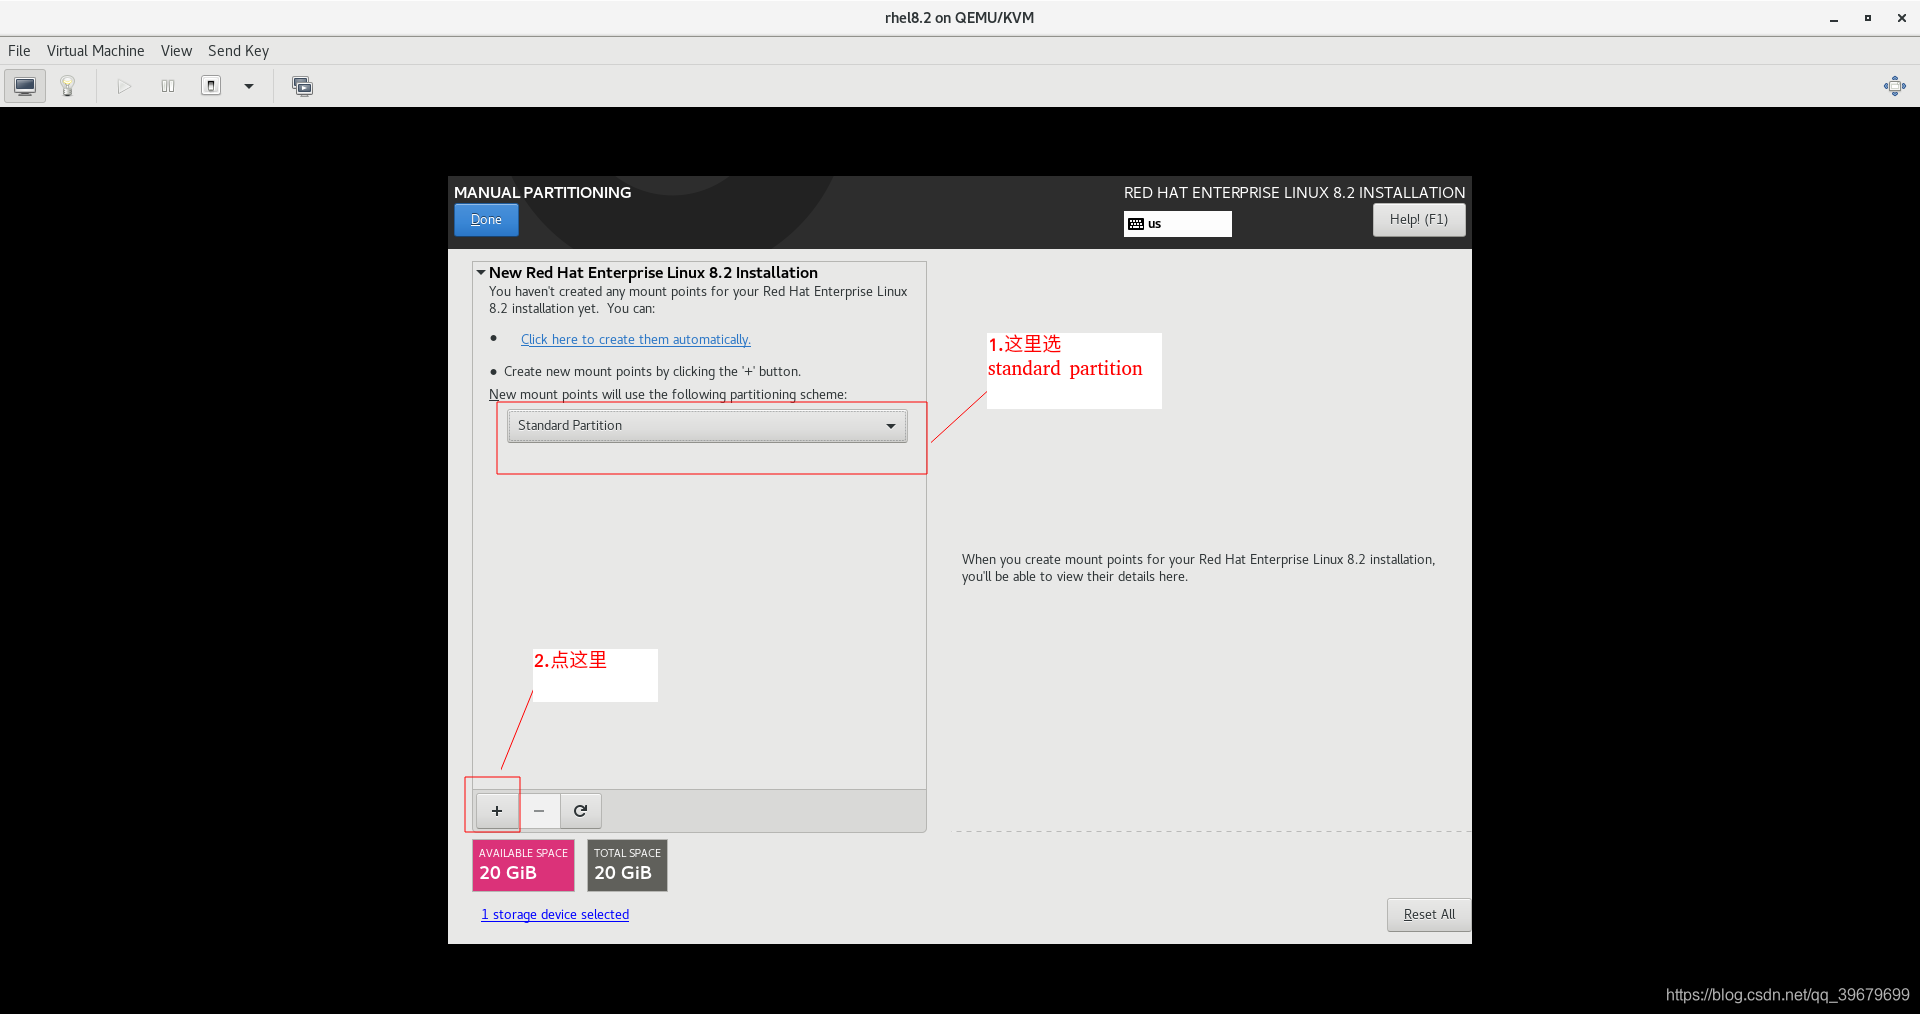This screenshot has height=1014, width=1920.
Task: Select the TOTAL SPACE 20 GiB indicator
Action: point(627,865)
